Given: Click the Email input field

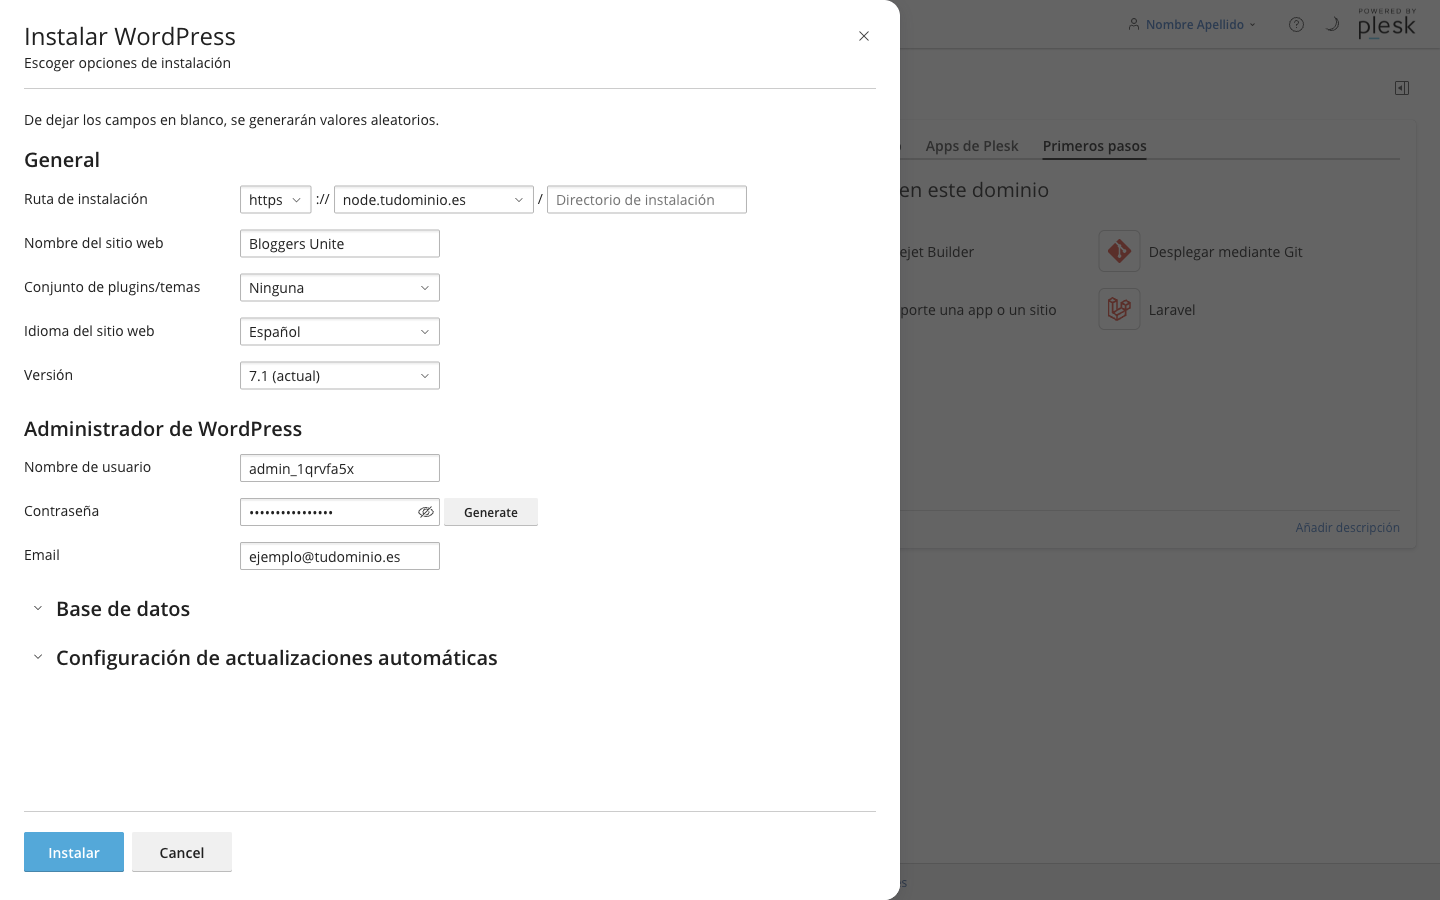Looking at the screenshot, I should [x=340, y=556].
